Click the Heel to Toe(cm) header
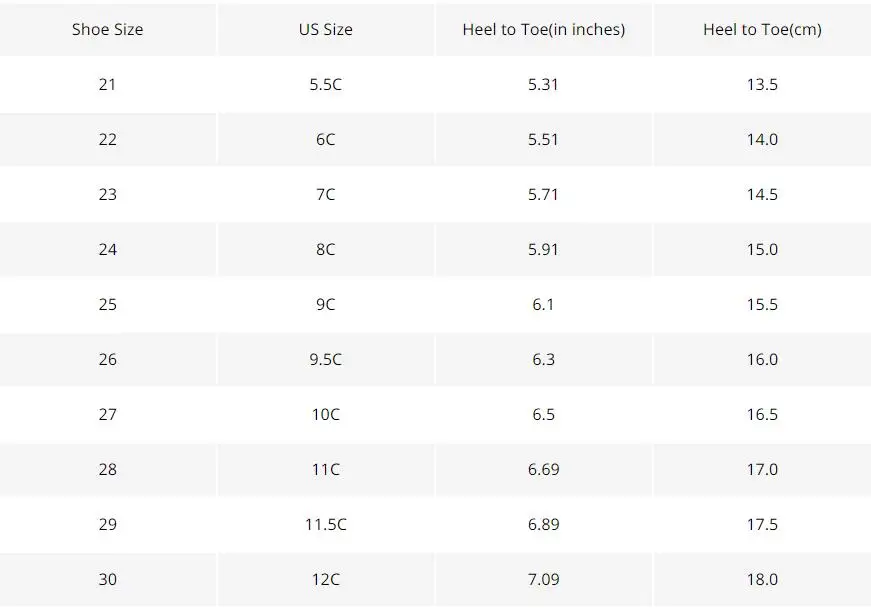 coord(762,29)
